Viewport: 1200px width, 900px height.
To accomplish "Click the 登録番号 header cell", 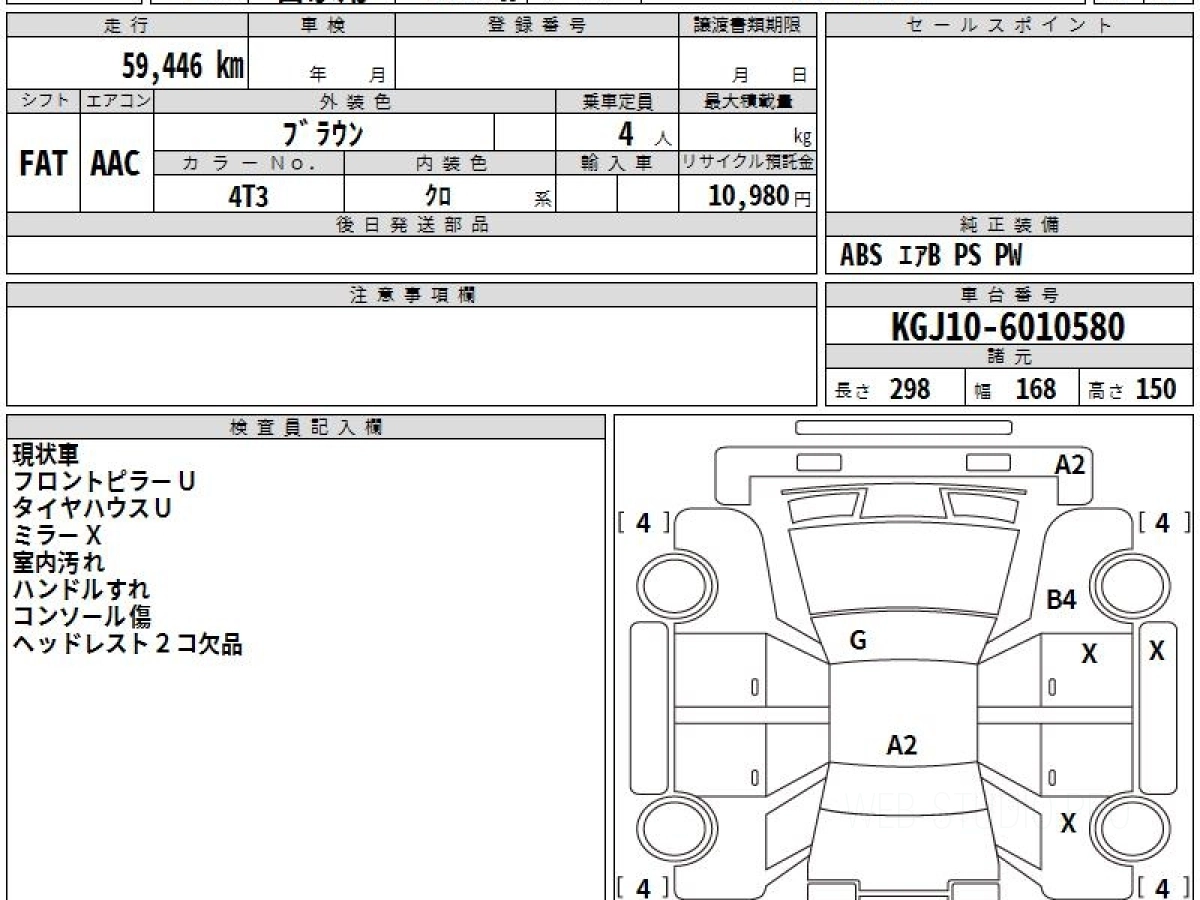I will (x=537, y=26).
